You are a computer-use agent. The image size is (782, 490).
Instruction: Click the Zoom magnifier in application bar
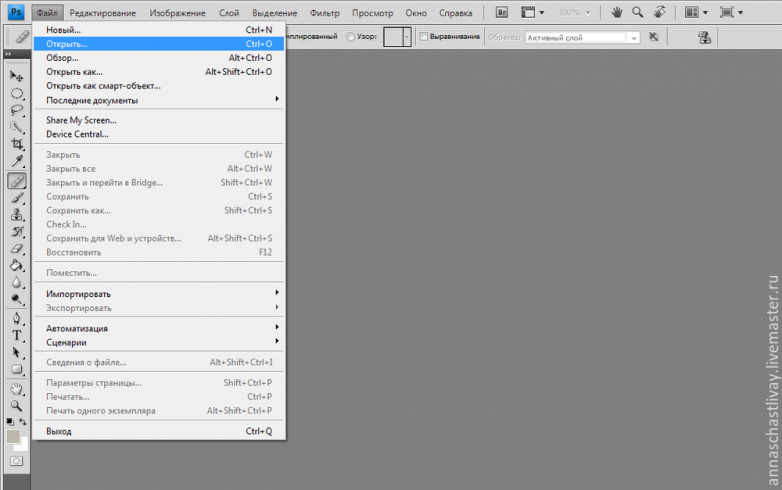(637, 12)
